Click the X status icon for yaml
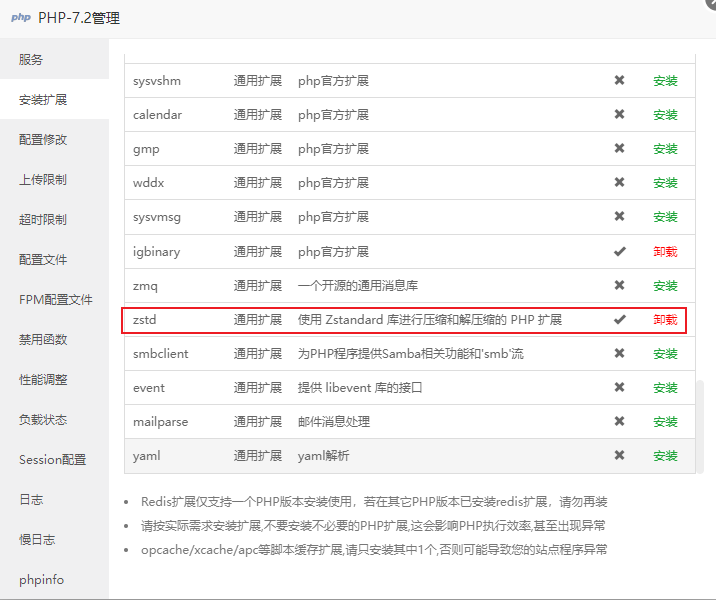This screenshot has width=716, height=600. pyautogui.click(x=619, y=456)
